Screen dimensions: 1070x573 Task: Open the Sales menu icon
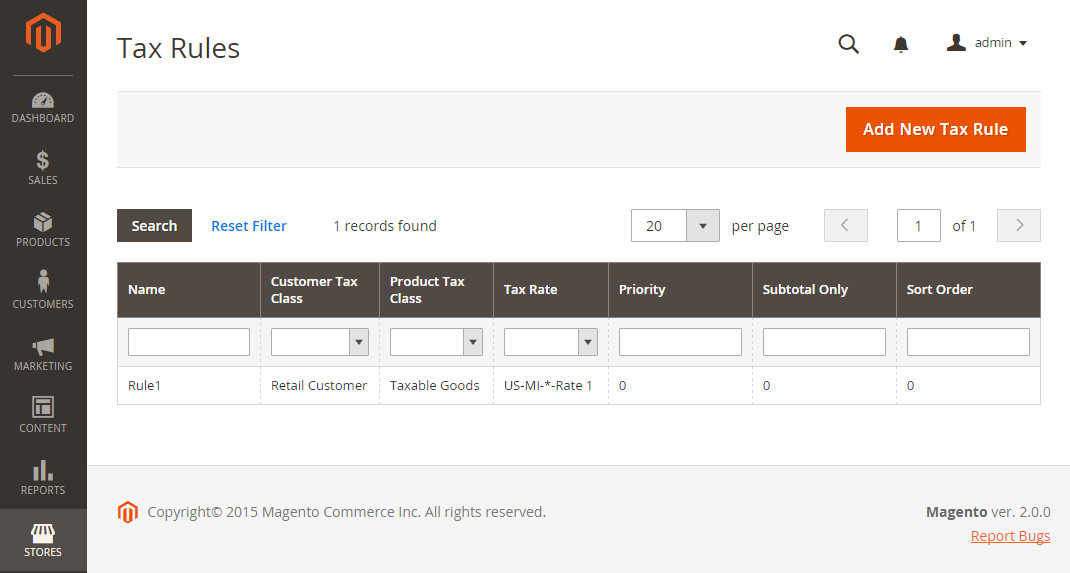click(43, 160)
